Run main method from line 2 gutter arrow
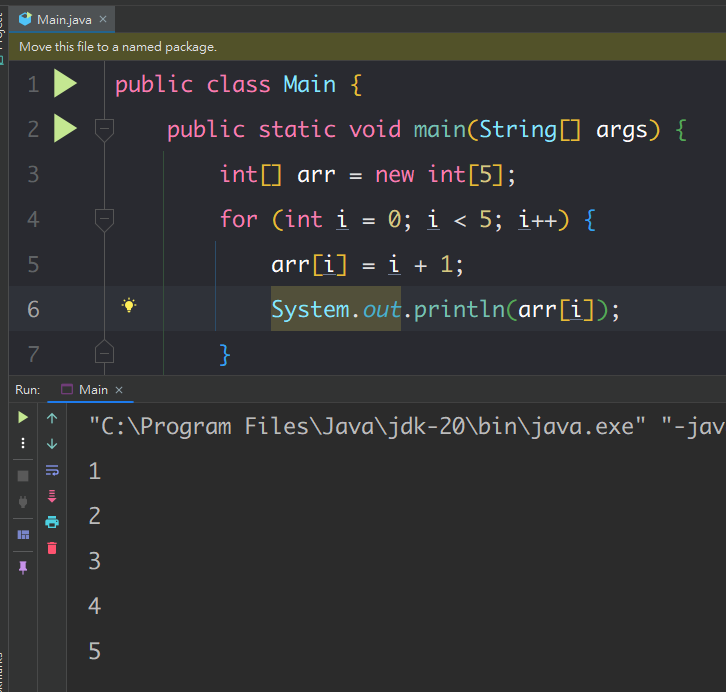 65,128
